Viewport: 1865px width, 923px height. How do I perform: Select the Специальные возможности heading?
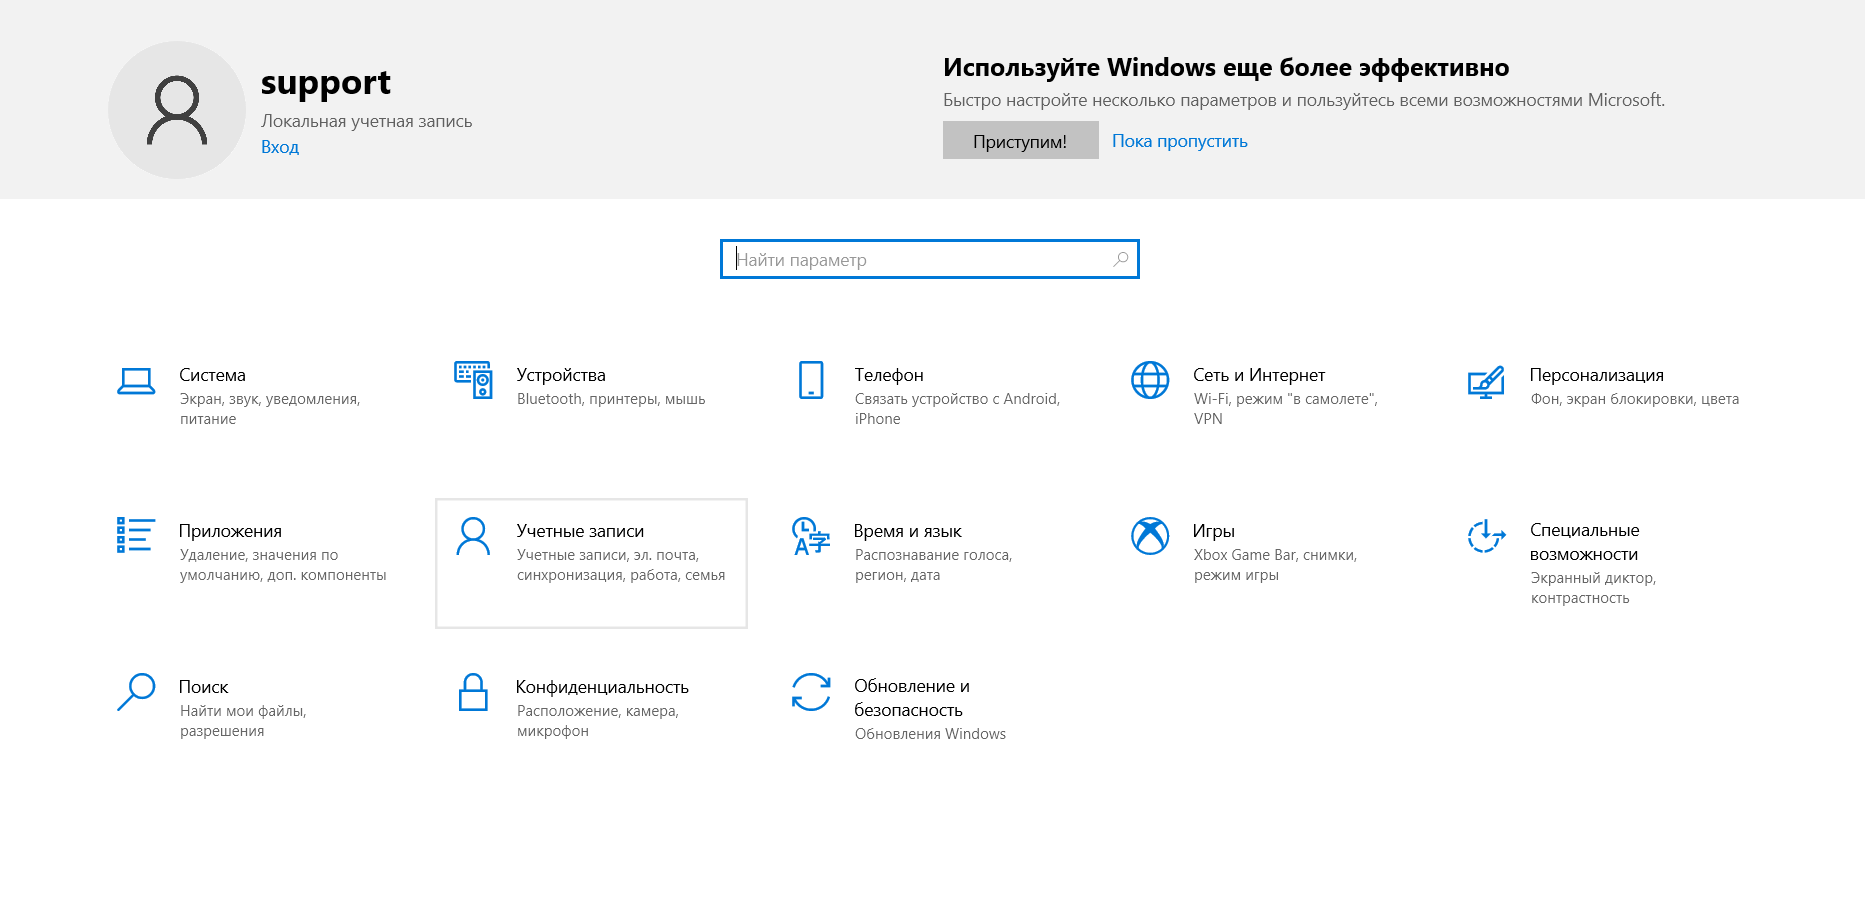1585,542
